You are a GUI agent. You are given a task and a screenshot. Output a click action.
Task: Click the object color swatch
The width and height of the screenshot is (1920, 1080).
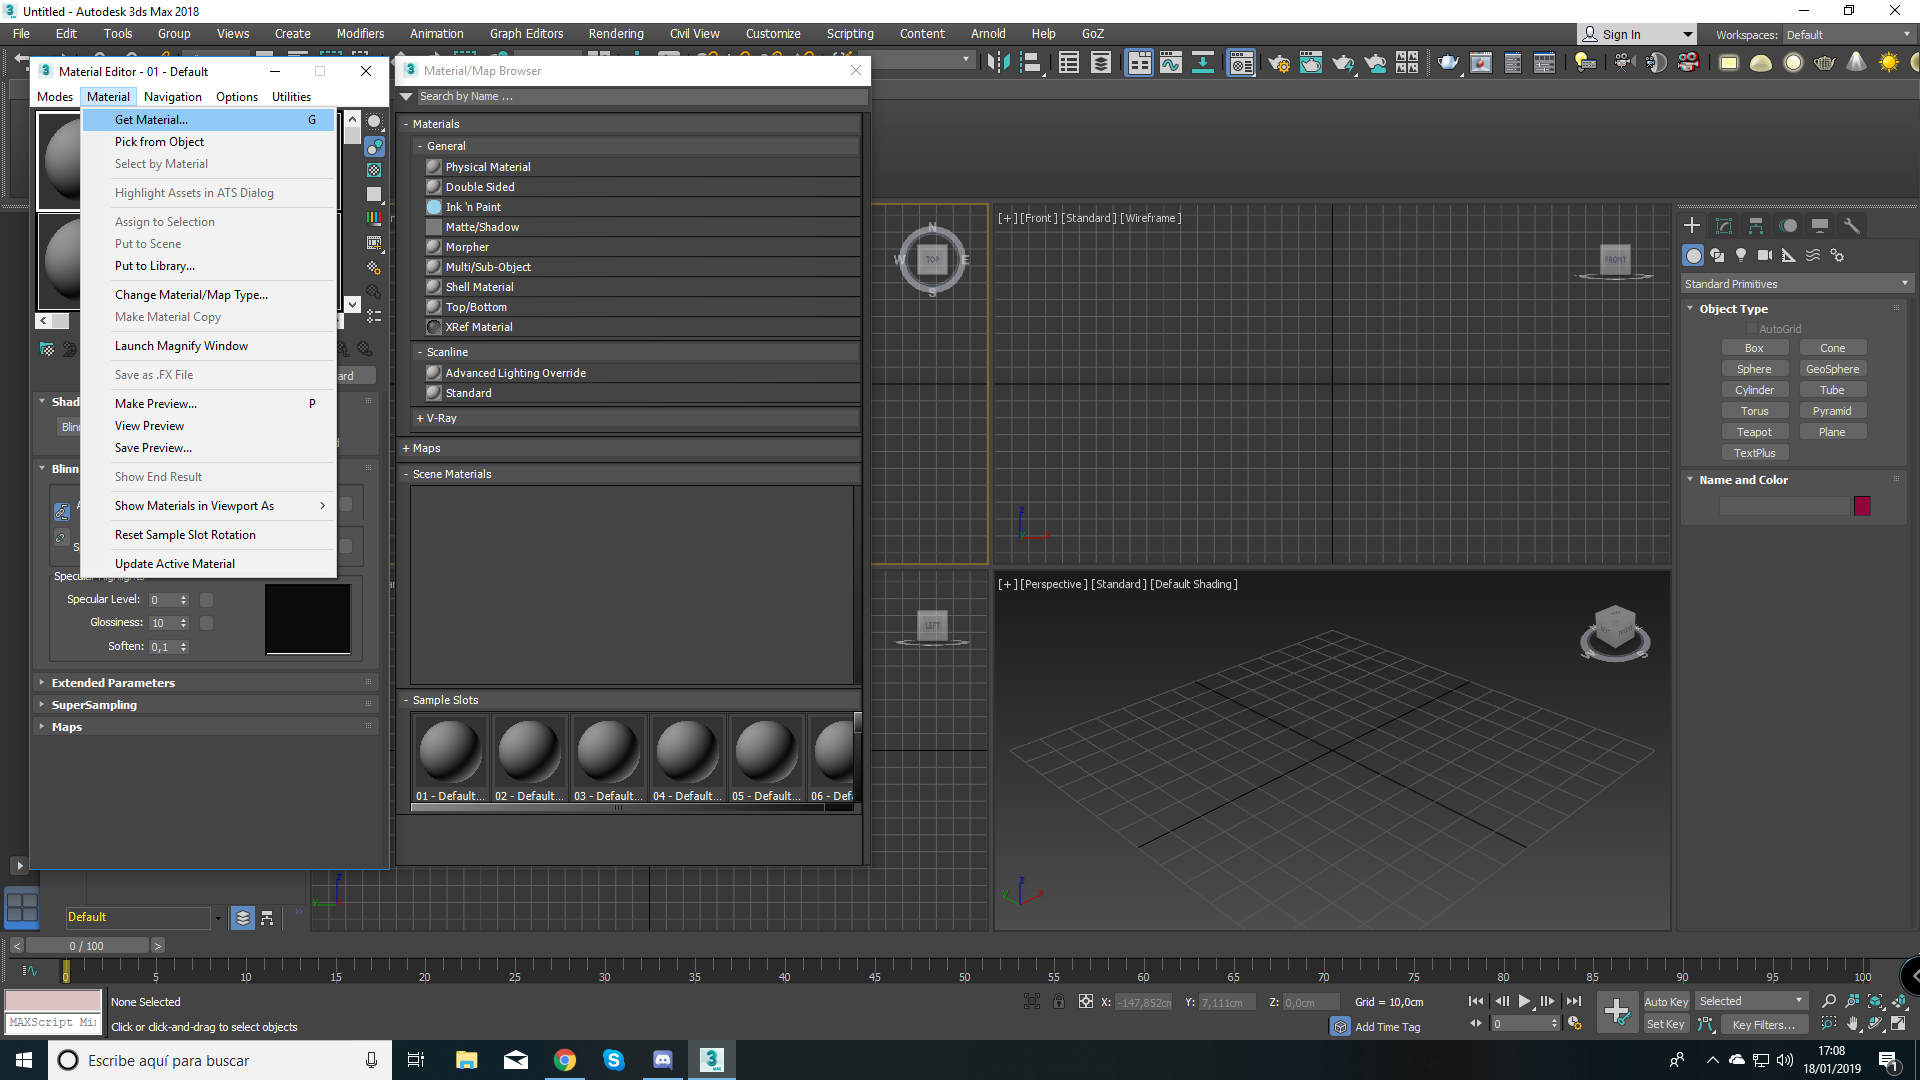click(1862, 506)
